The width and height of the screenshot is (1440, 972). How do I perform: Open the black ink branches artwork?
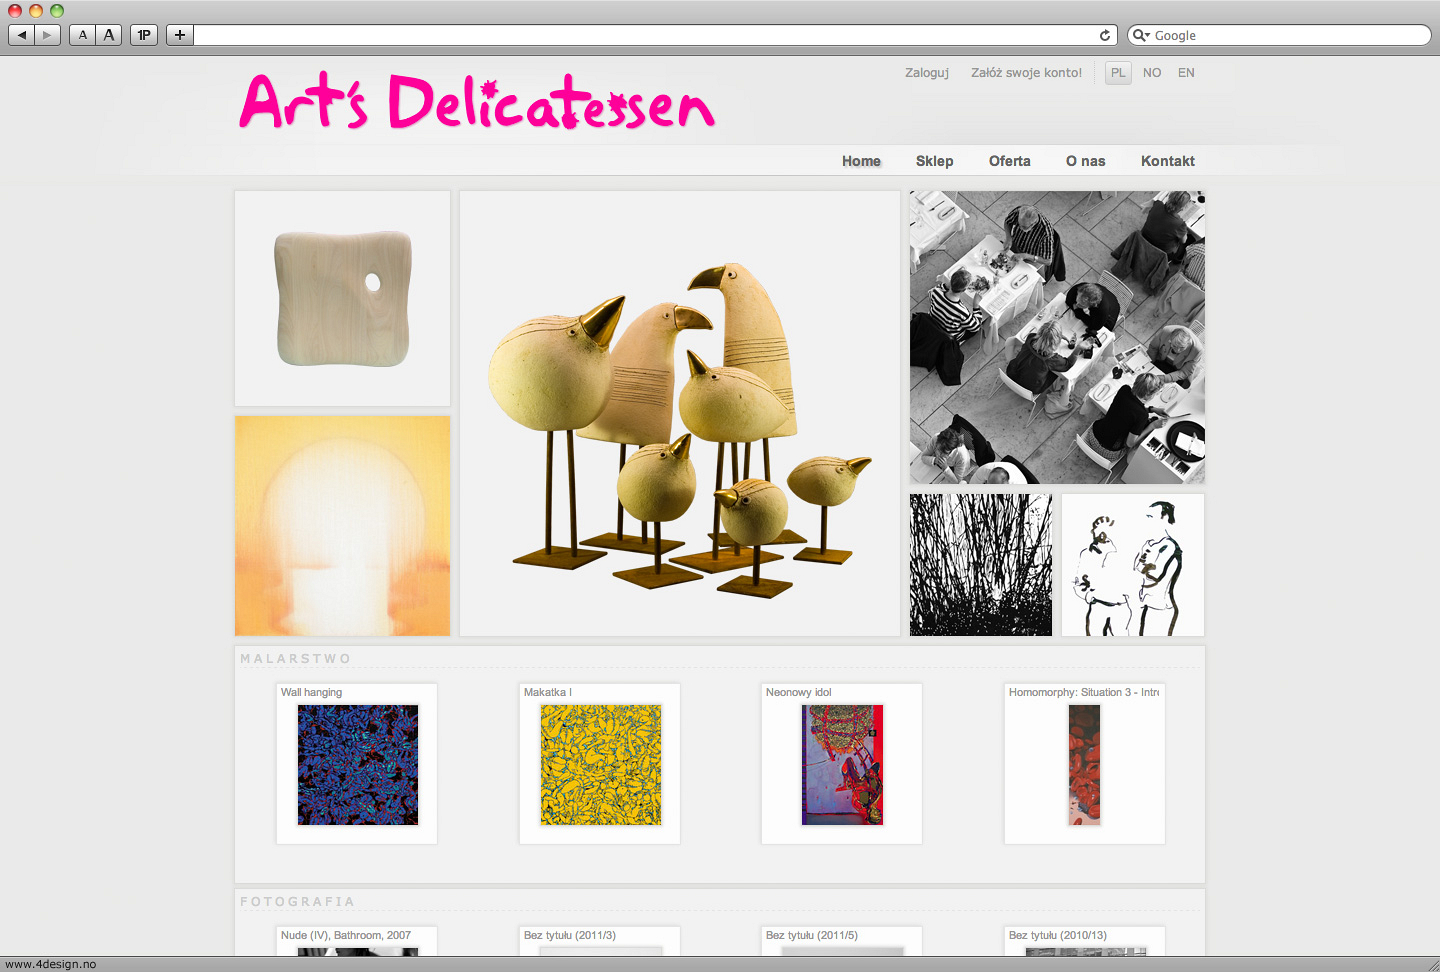981,565
